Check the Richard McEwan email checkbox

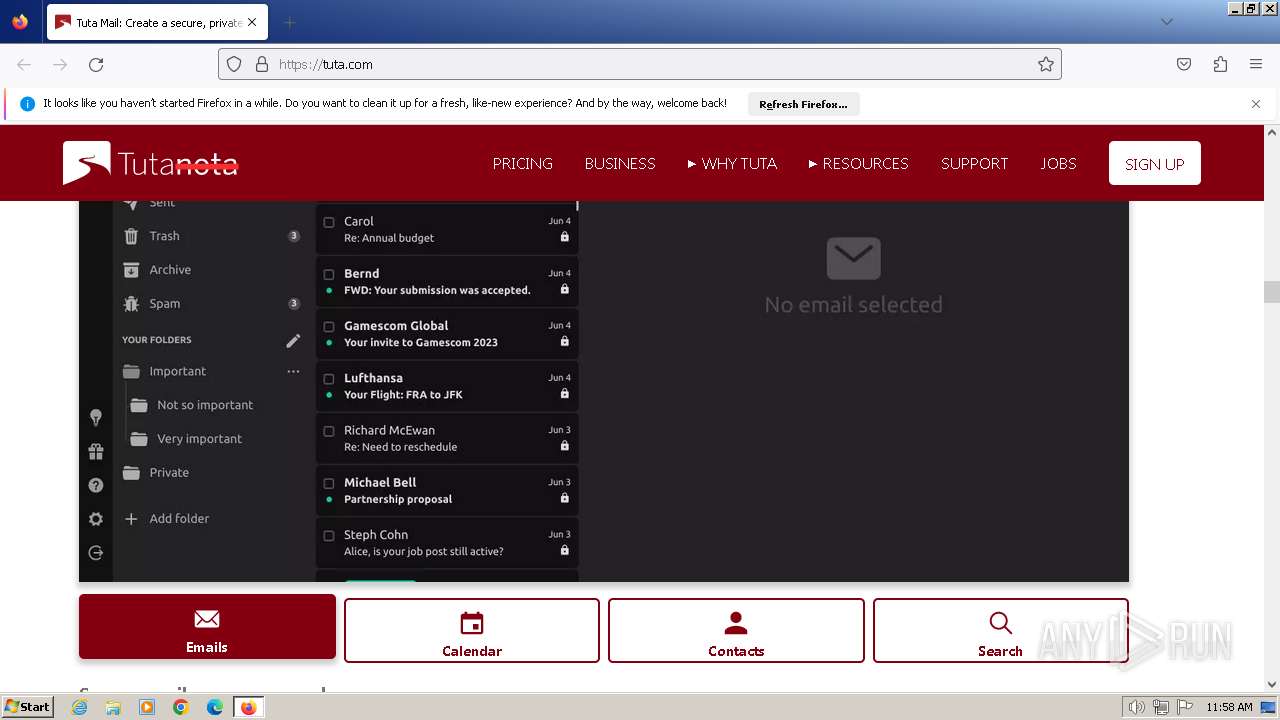tap(329, 431)
